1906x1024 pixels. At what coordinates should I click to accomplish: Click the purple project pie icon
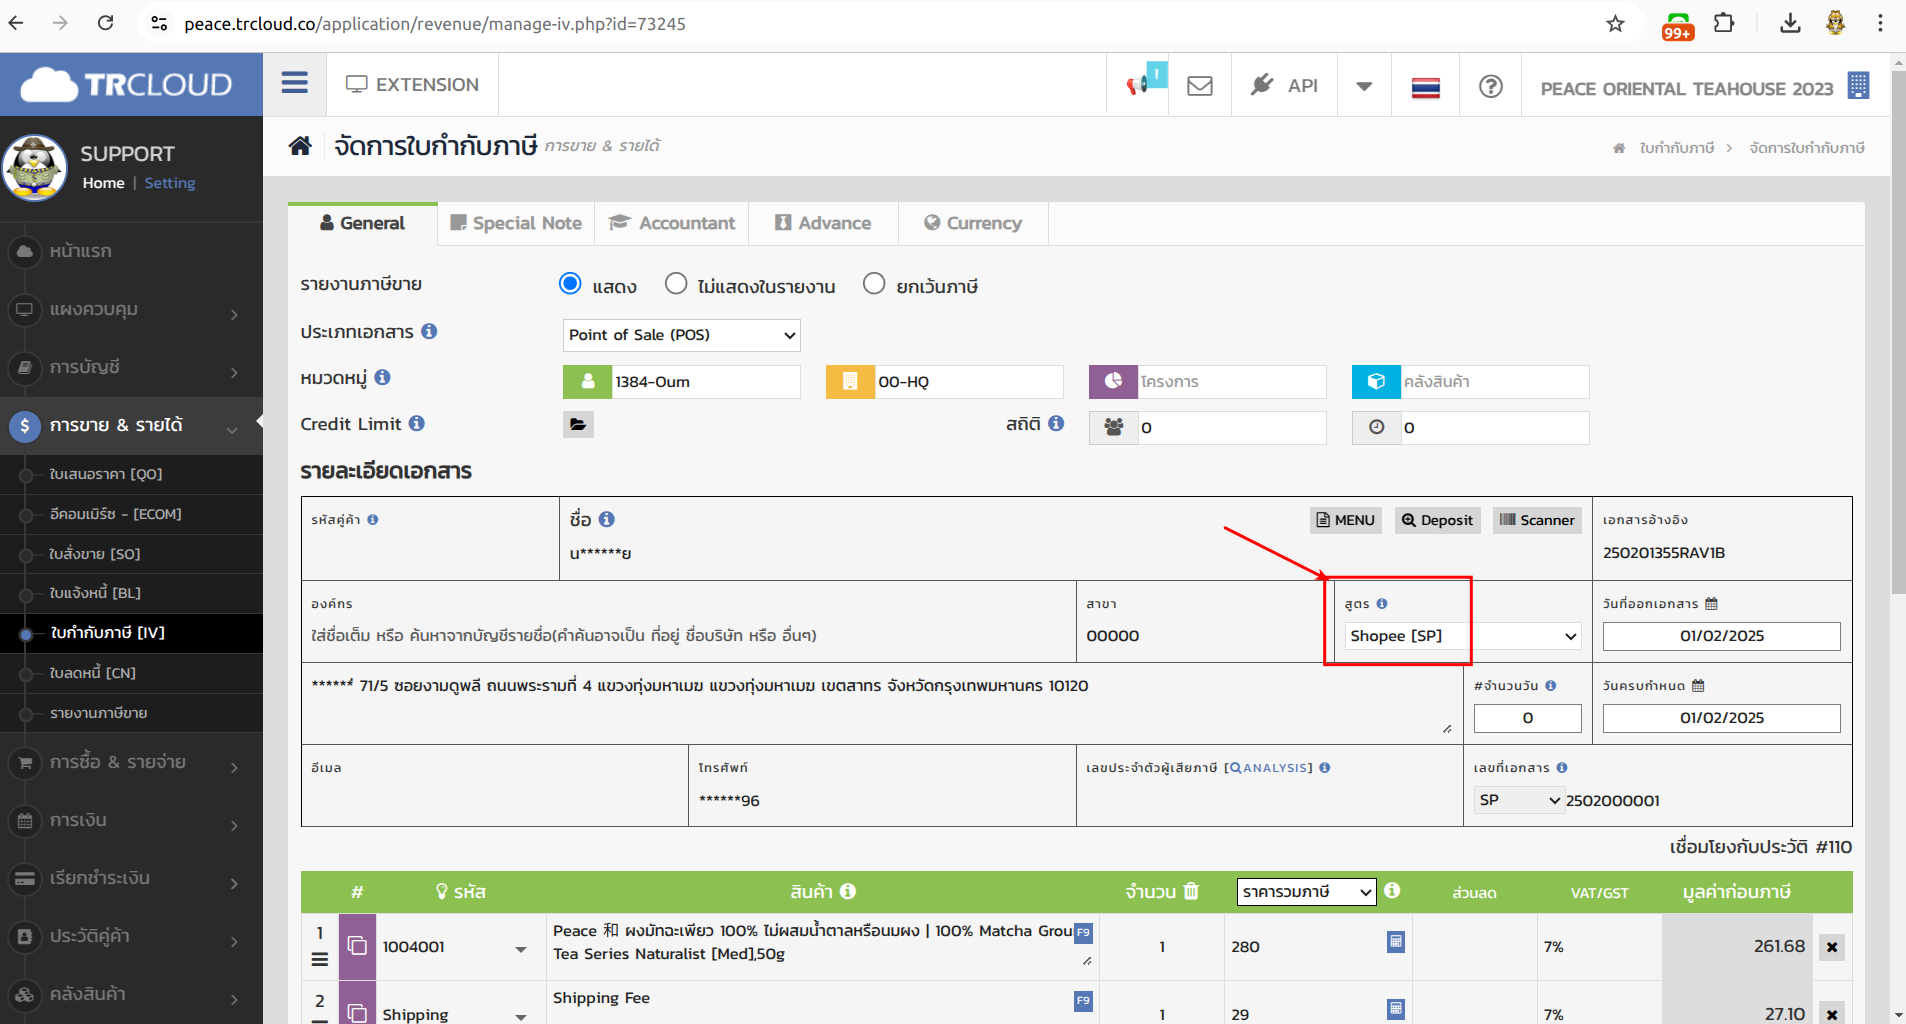1113,382
